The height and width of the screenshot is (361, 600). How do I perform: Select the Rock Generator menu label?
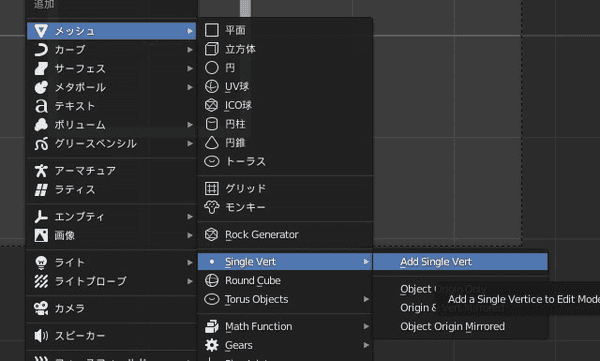[262, 234]
